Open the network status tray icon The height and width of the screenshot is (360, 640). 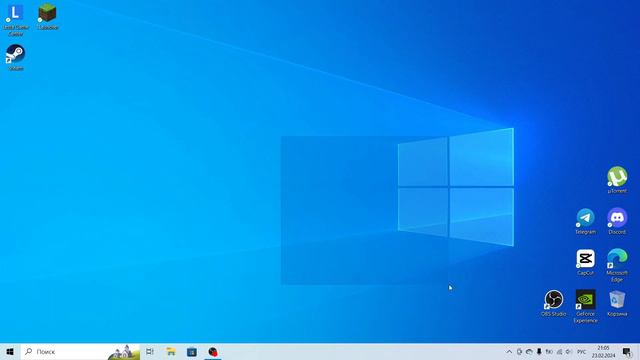click(559, 351)
